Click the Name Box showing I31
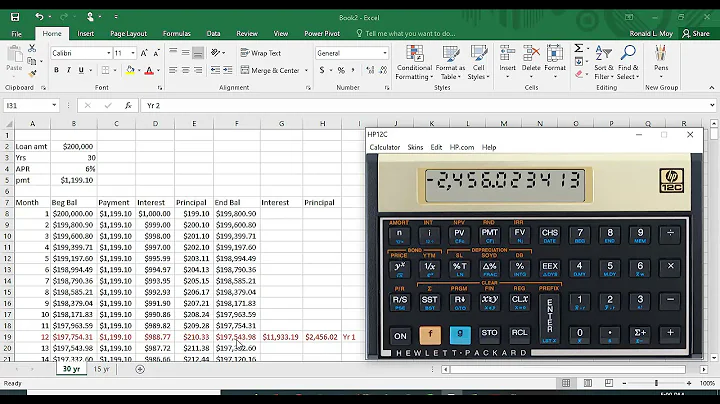This screenshot has width=720, height=404. (31, 106)
